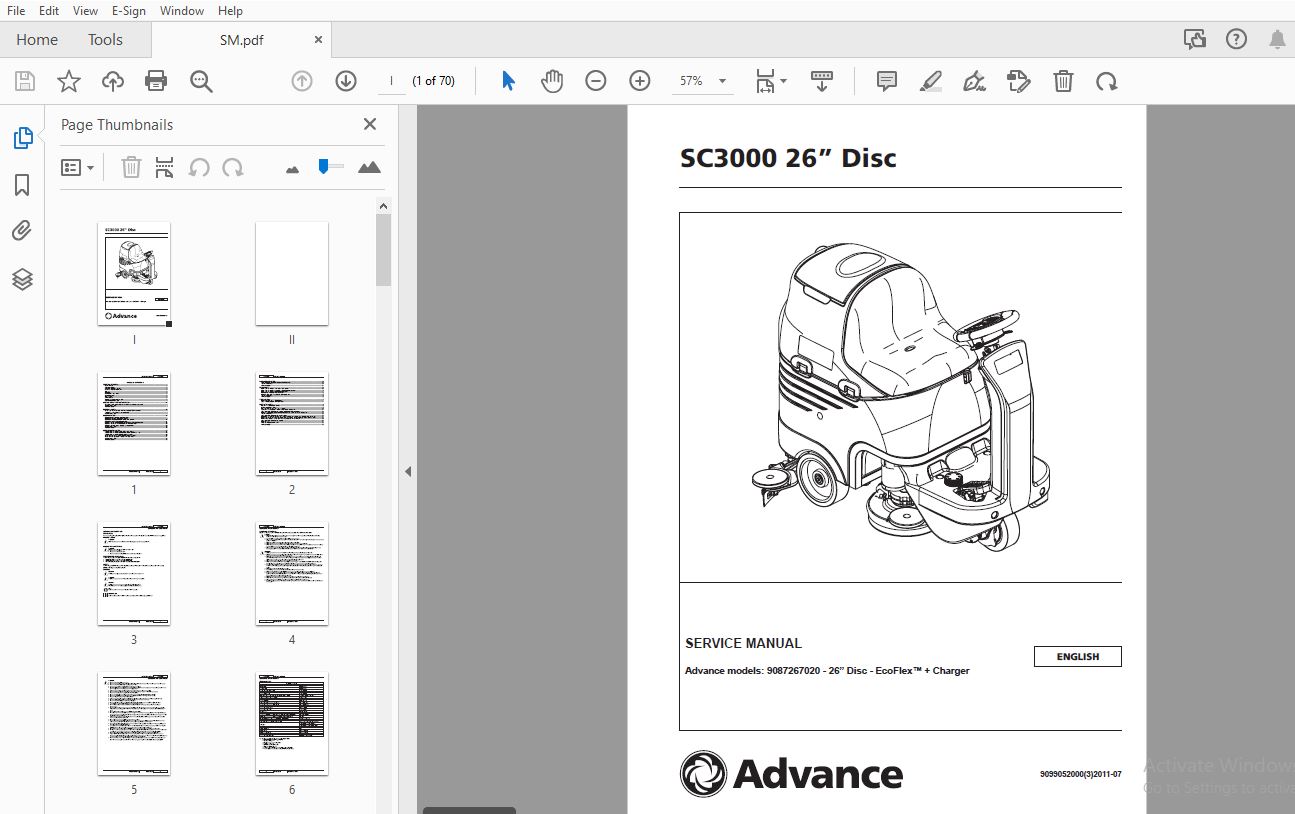Open the File menu
The image size is (1295, 814).
(x=16, y=10)
